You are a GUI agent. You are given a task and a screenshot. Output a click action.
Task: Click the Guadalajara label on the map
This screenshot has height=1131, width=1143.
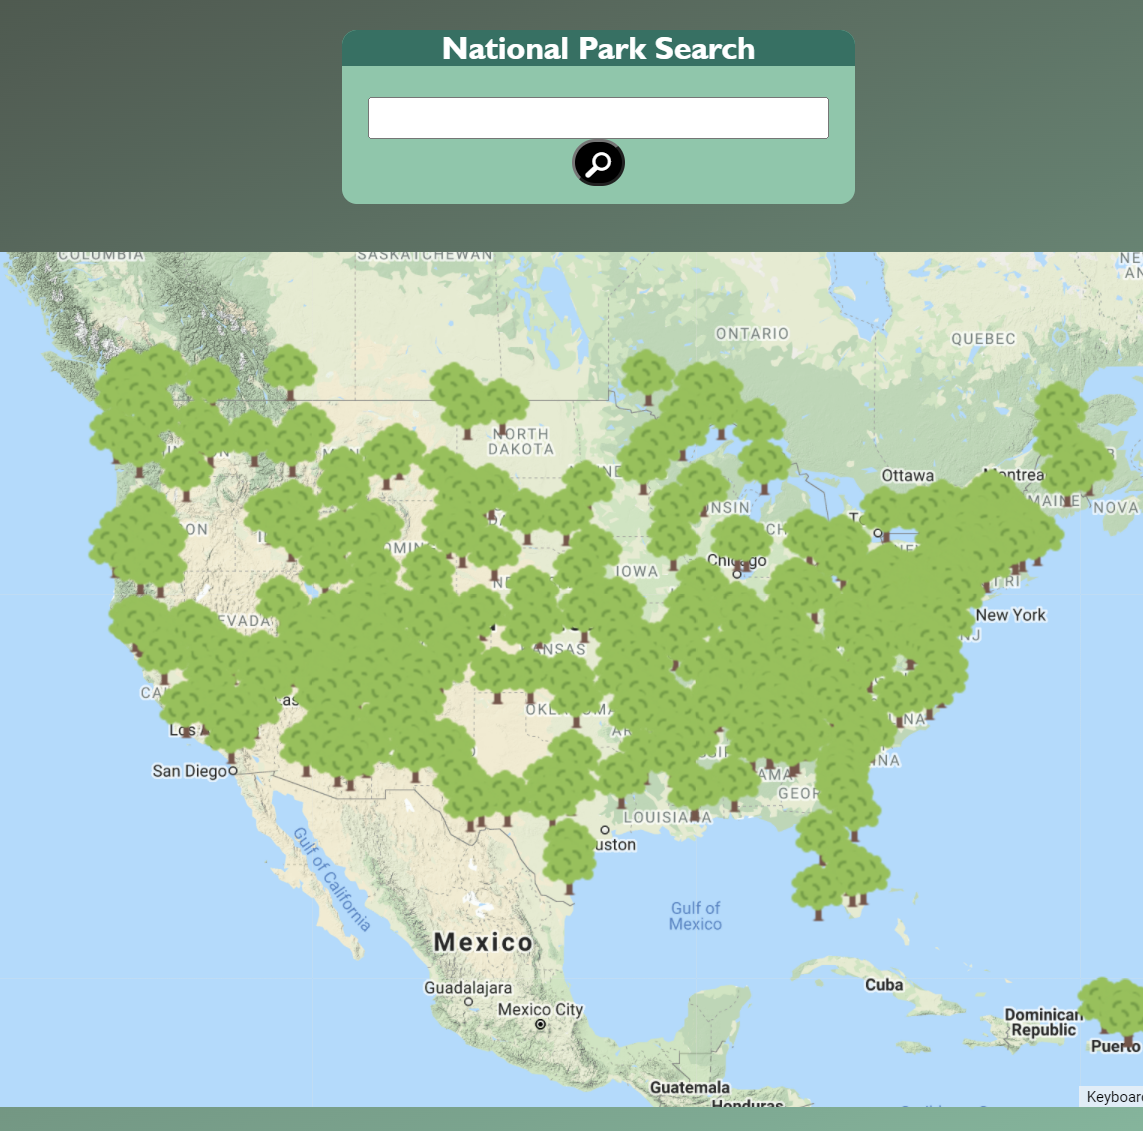click(x=468, y=988)
